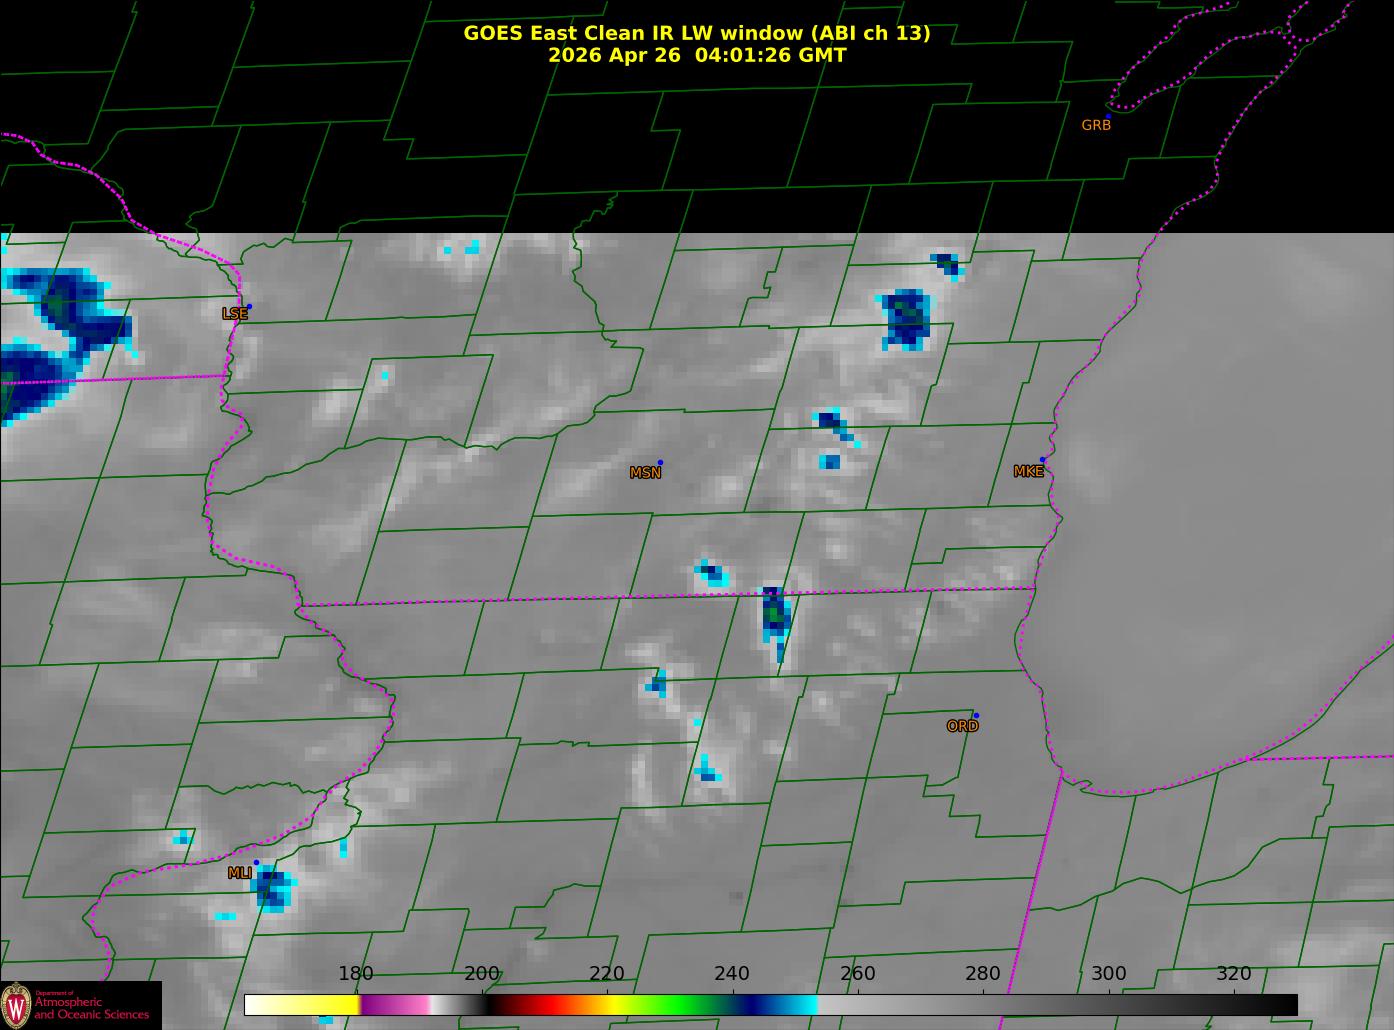Click the convective cell northwest of MKE

[x=907, y=320]
